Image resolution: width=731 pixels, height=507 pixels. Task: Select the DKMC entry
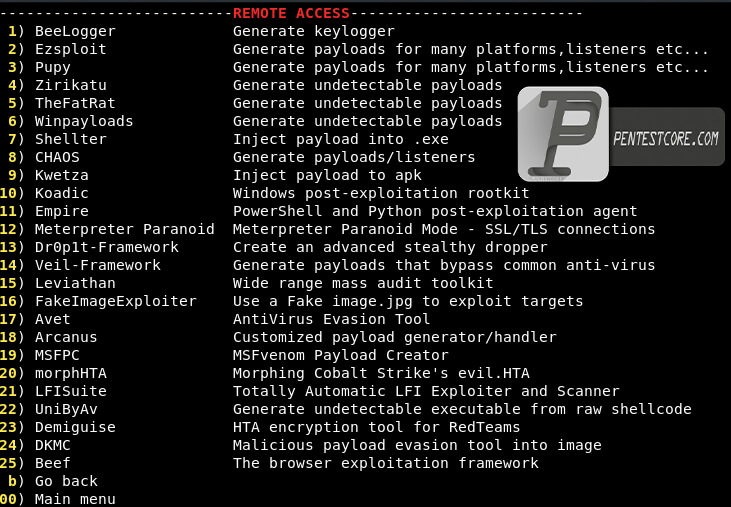click(53, 445)
